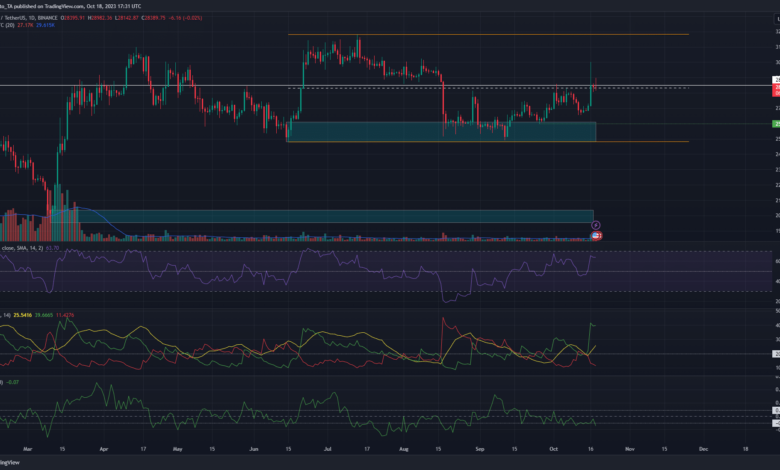Click the green price label on price axis
The height and width of the screenshot is (470, 780).
[776, 124]
